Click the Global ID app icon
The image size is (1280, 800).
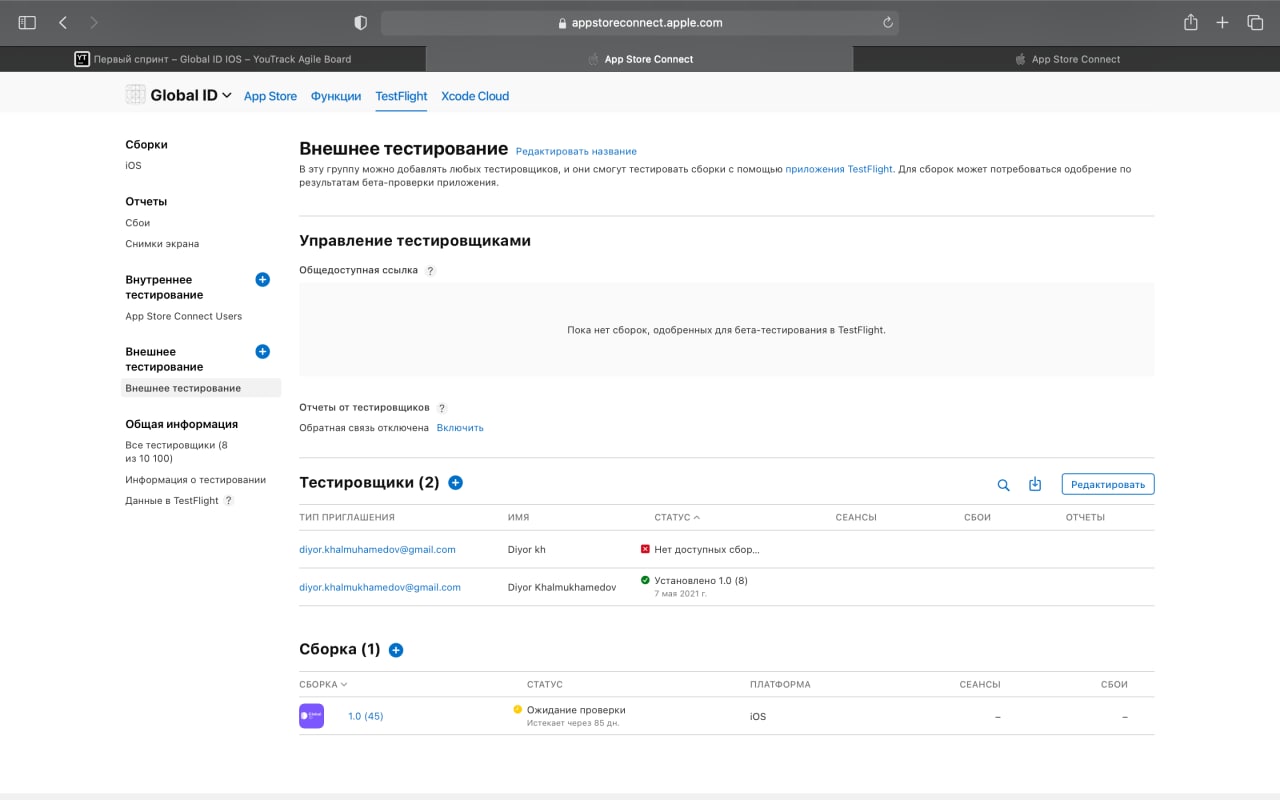coord(135,95)
